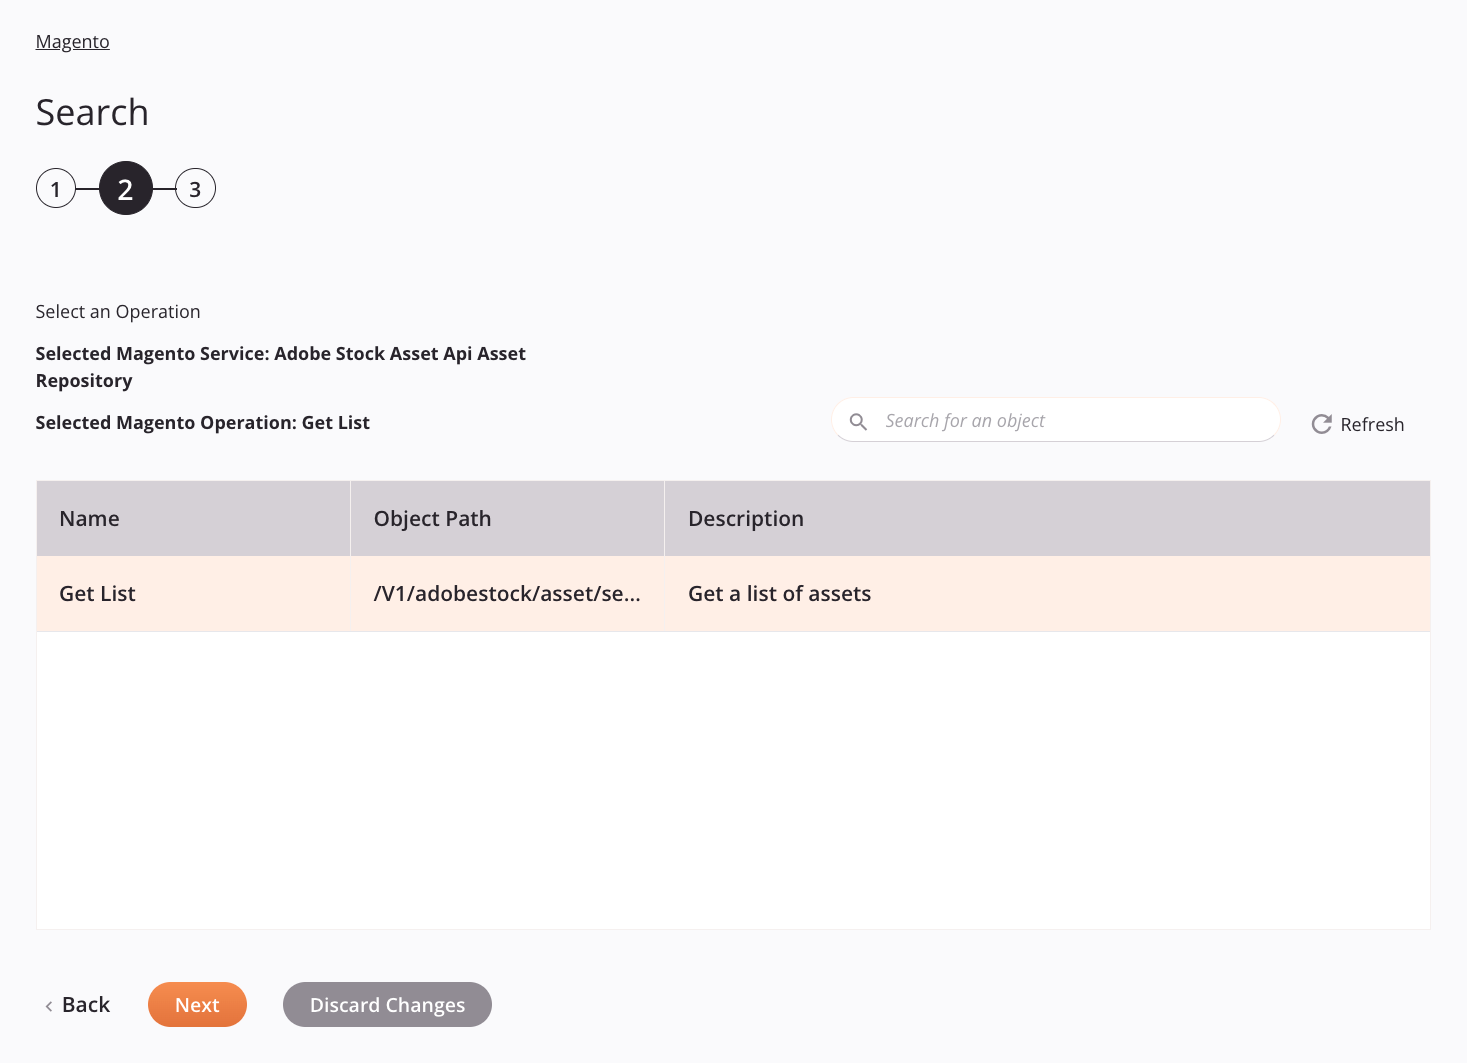Click the 'Selected Magento Service' text line
This screenshot has height=1063, width=1467.
(280, 366)
